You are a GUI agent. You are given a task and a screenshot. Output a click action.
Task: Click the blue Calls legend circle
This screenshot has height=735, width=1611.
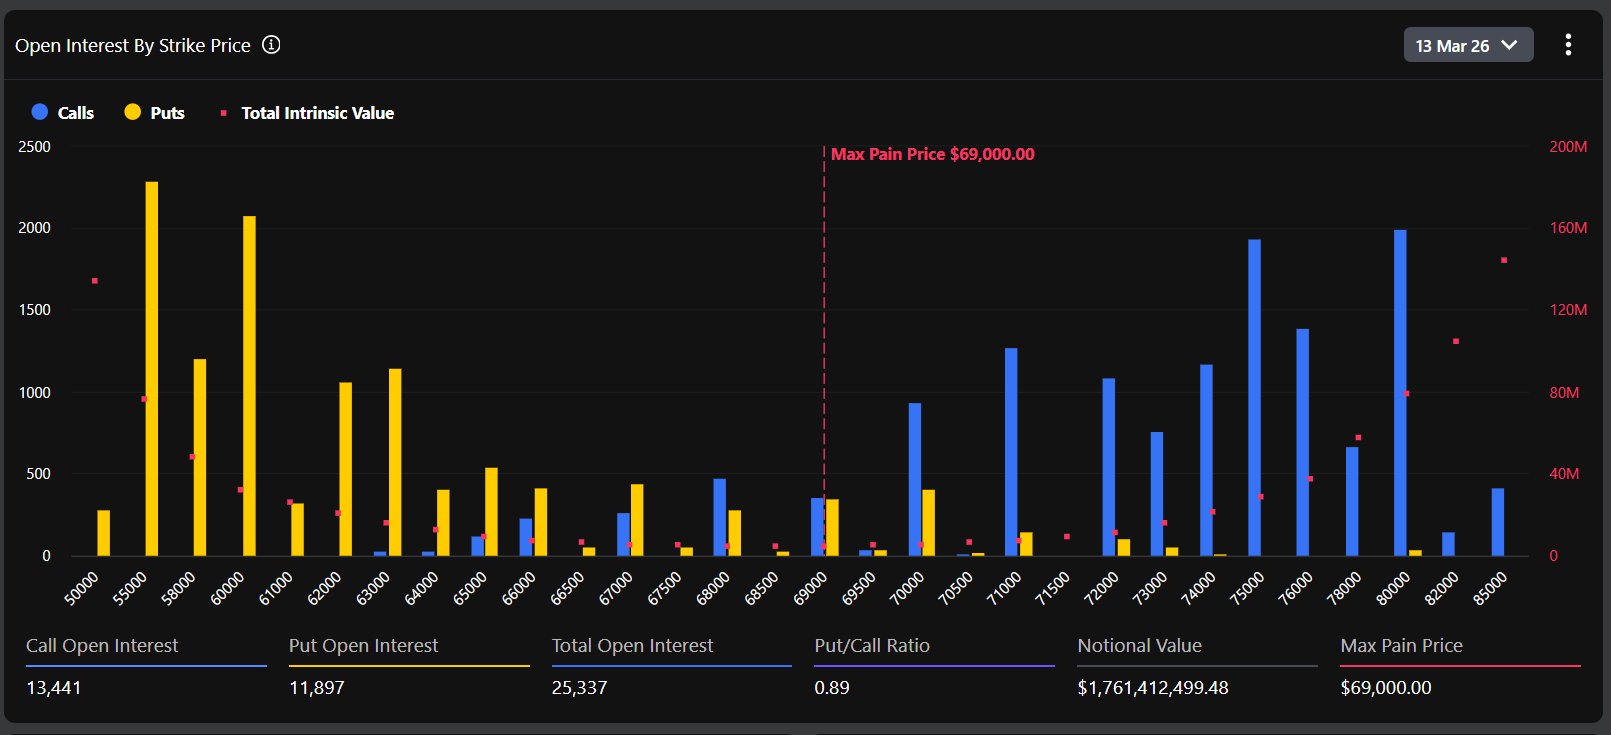pos(40,112)
